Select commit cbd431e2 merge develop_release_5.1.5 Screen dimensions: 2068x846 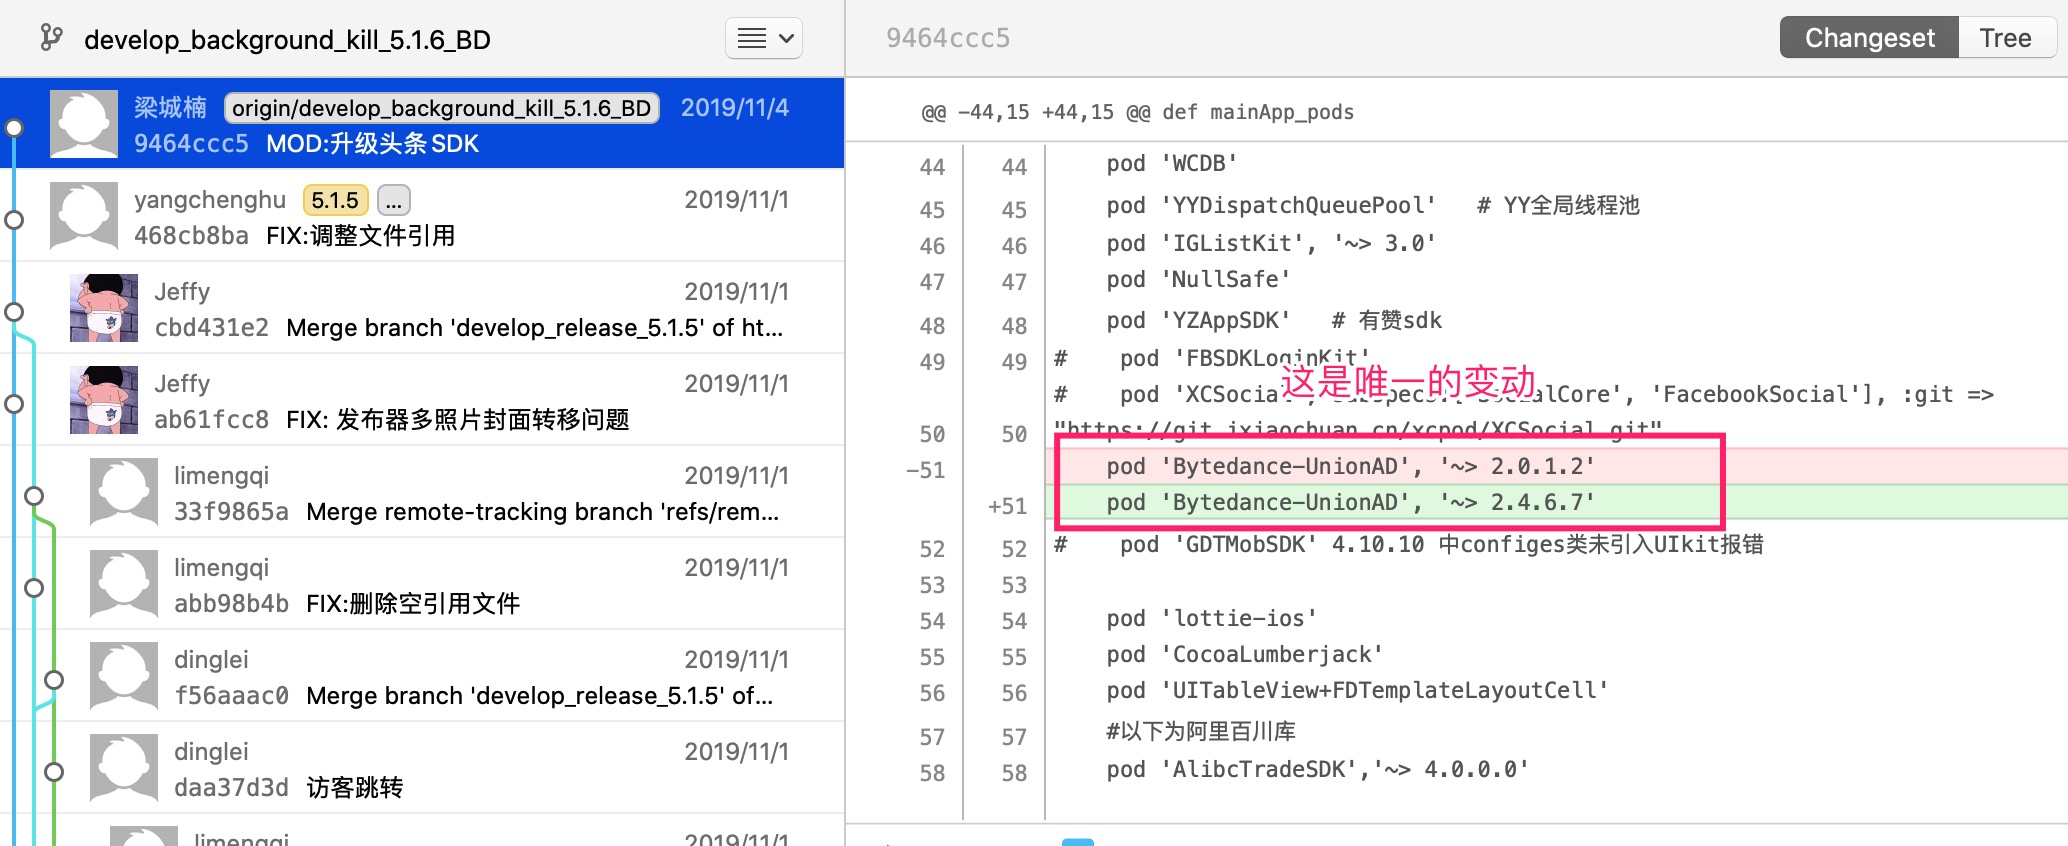[x=422, y=308]
